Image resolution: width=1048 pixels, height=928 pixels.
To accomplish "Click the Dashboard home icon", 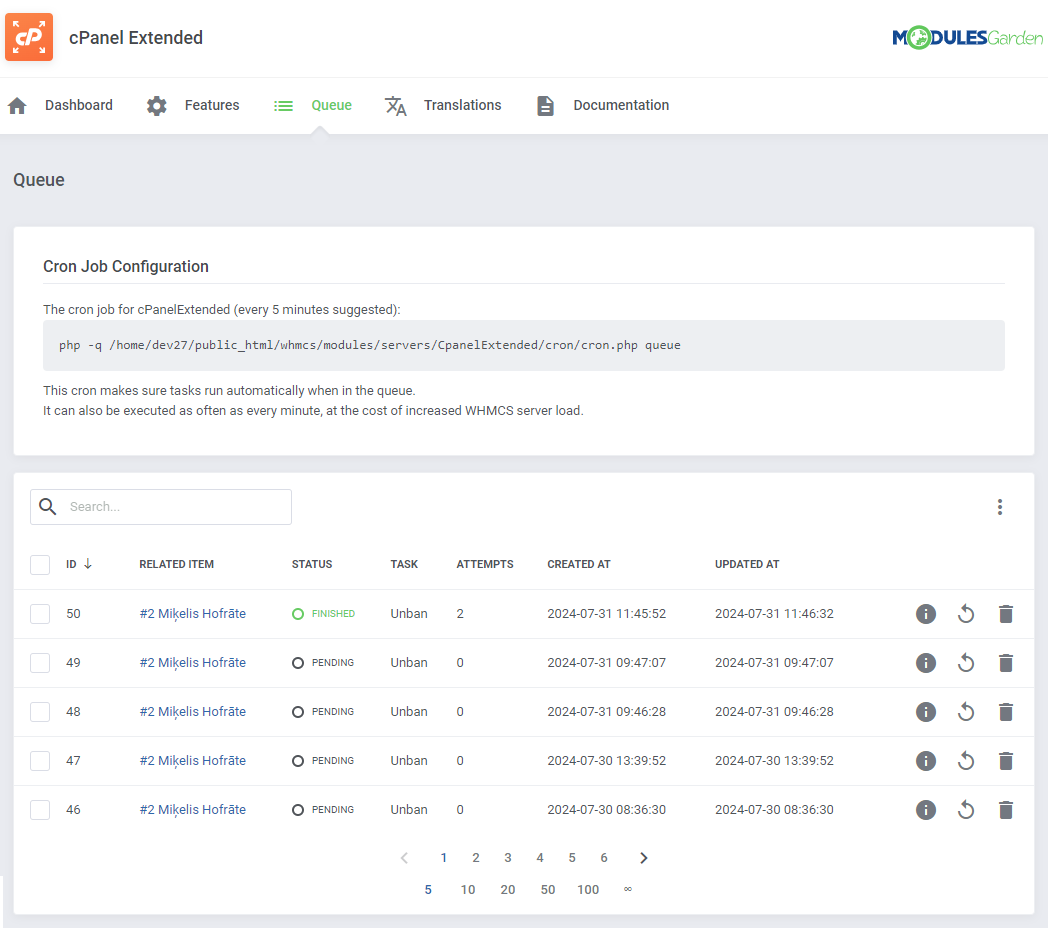I will point(17,106).
